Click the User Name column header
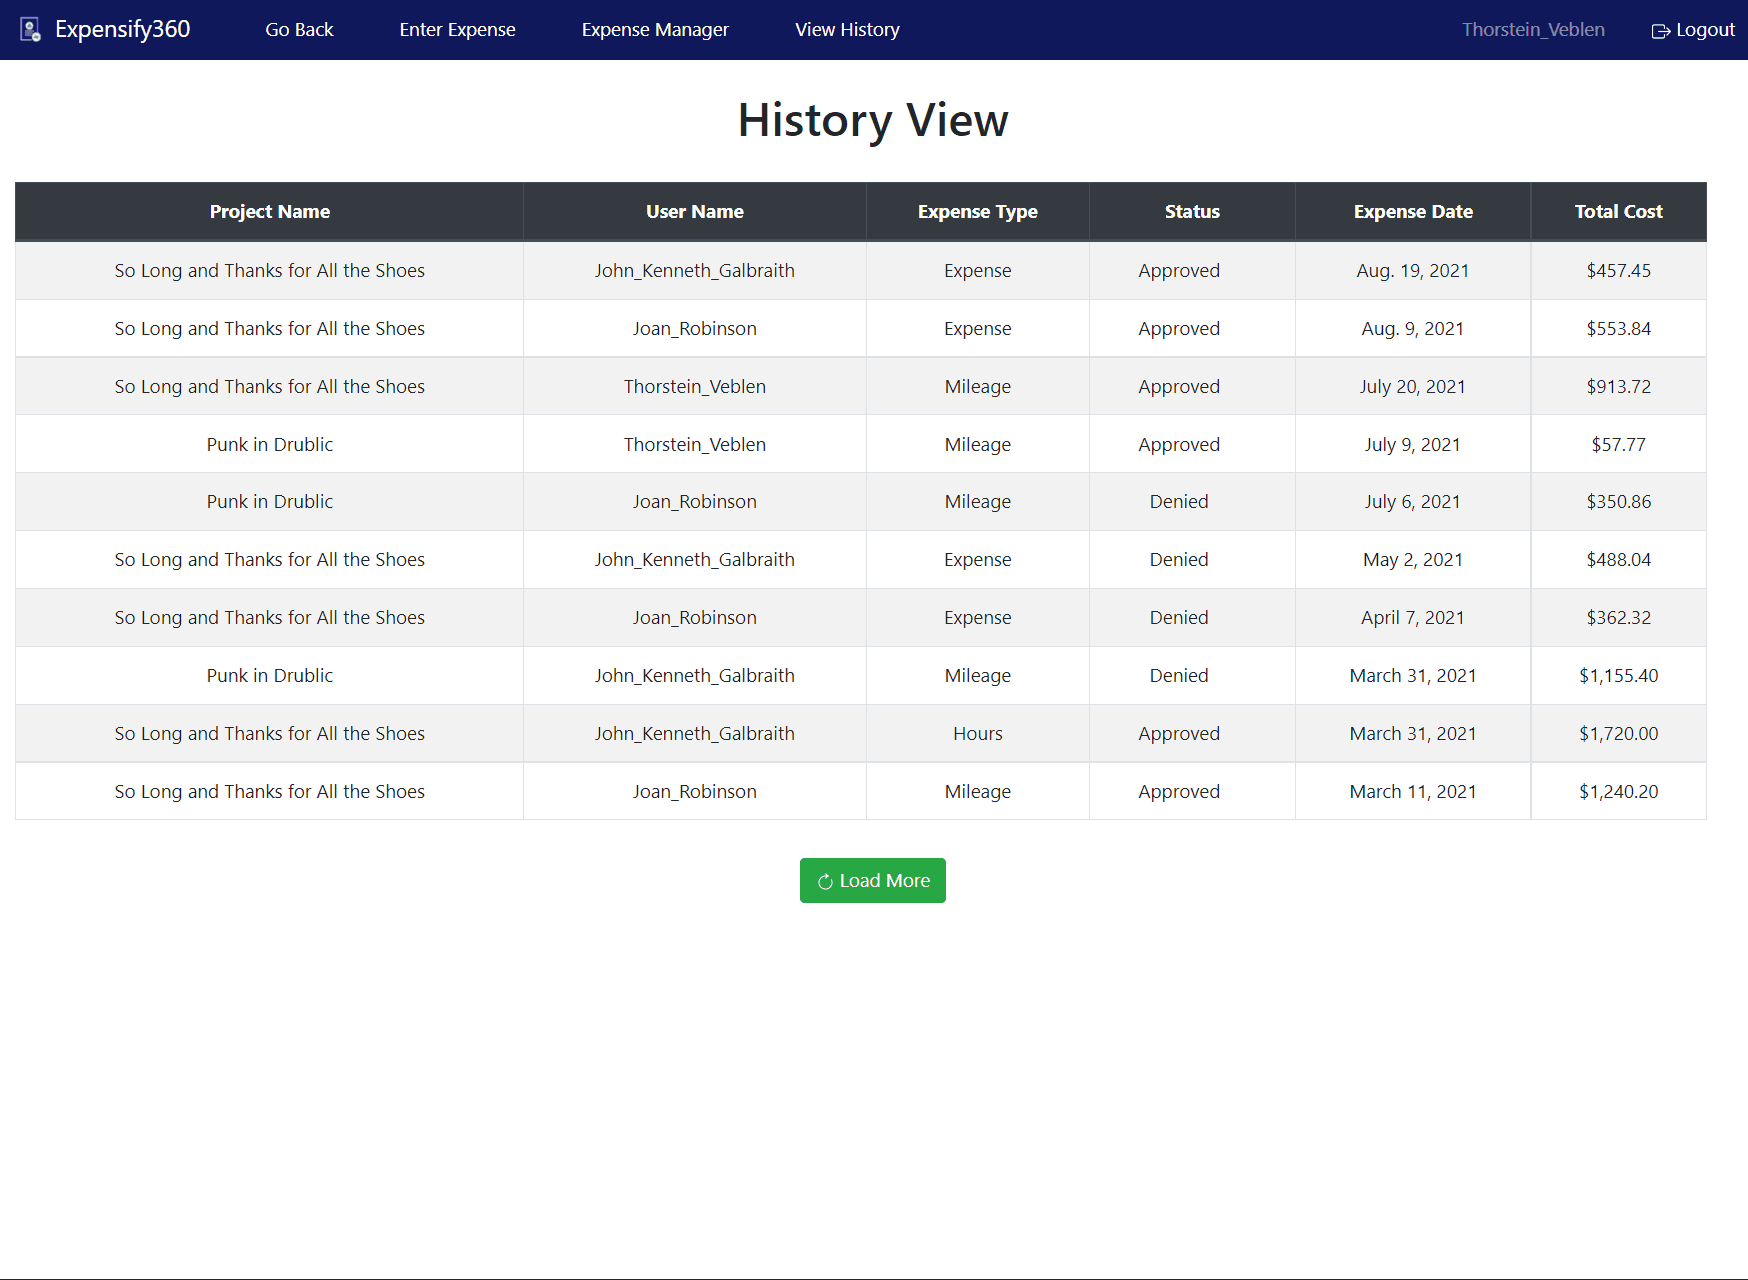This screenshot has height=1280, width=1748. click(x=694, y=212)
